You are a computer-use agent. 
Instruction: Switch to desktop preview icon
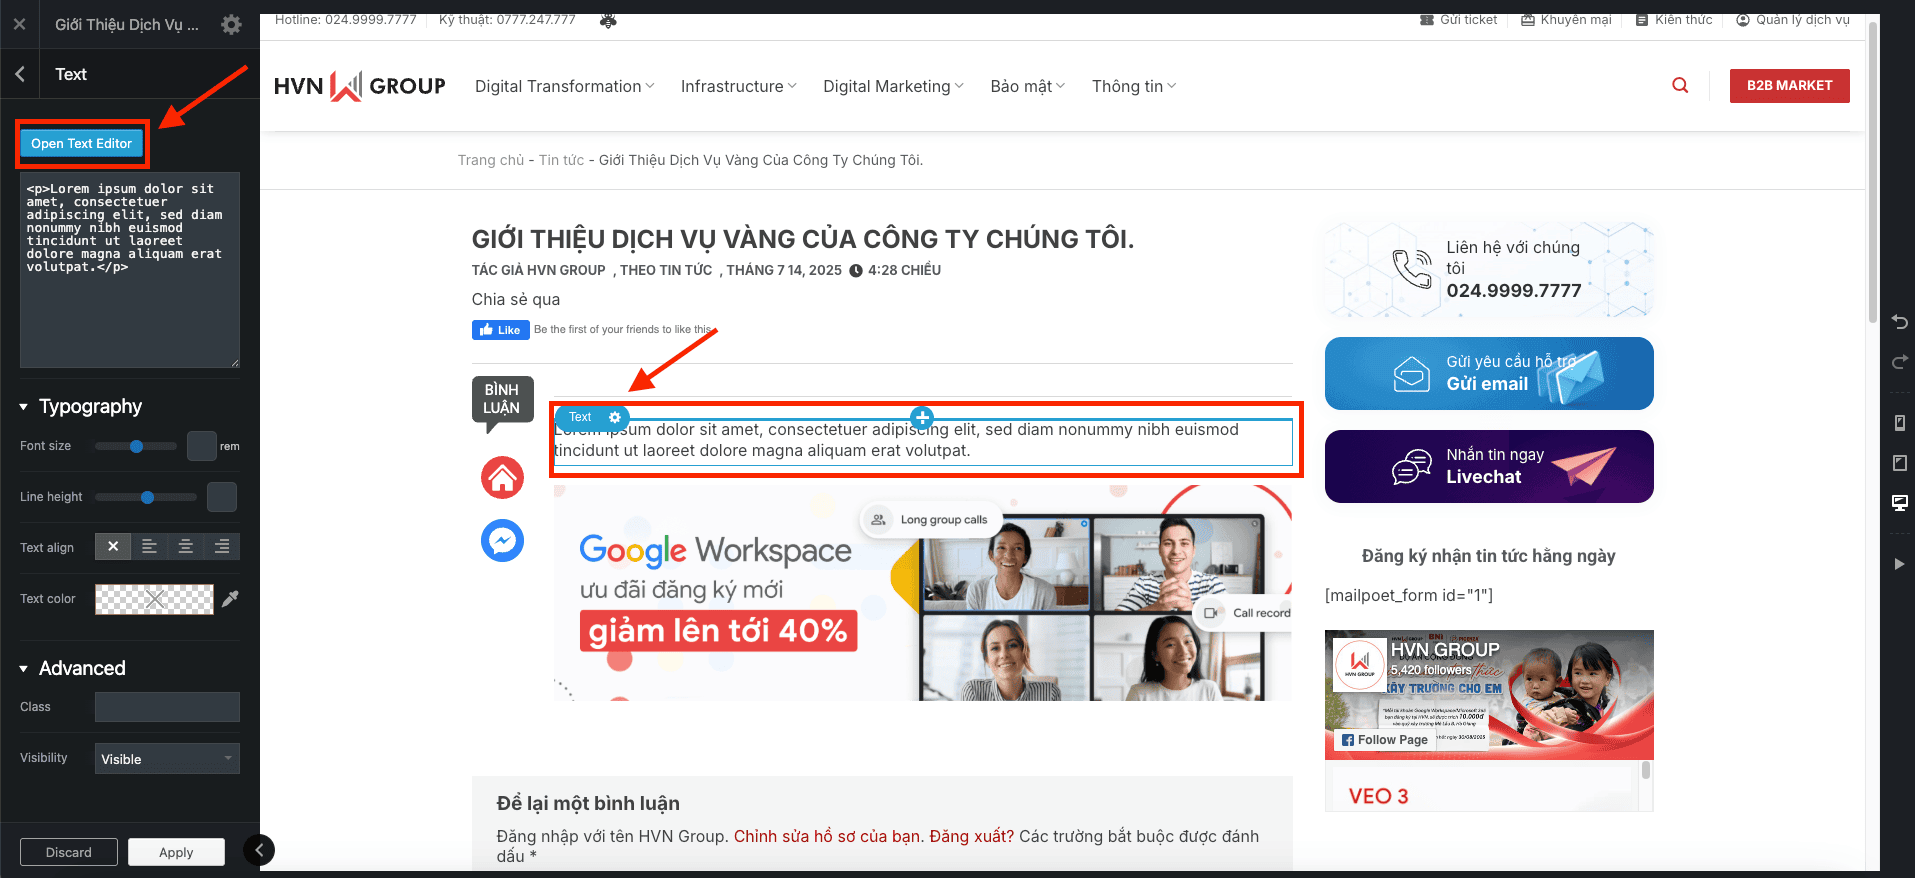point(1899,503)
